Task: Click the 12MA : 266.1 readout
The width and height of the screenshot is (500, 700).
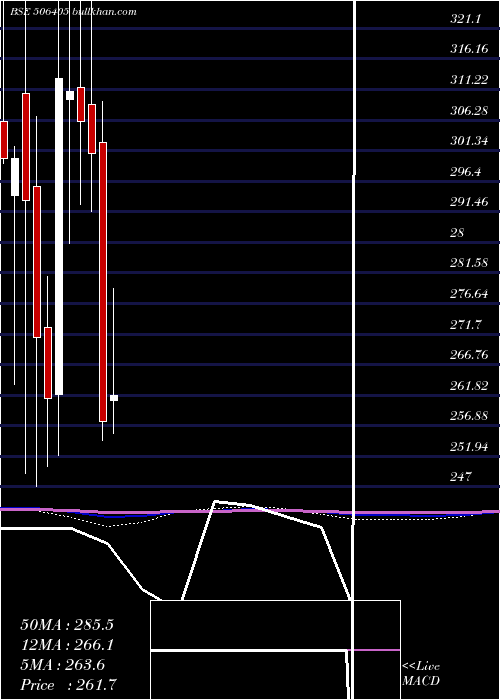Action: pos(67,645)
